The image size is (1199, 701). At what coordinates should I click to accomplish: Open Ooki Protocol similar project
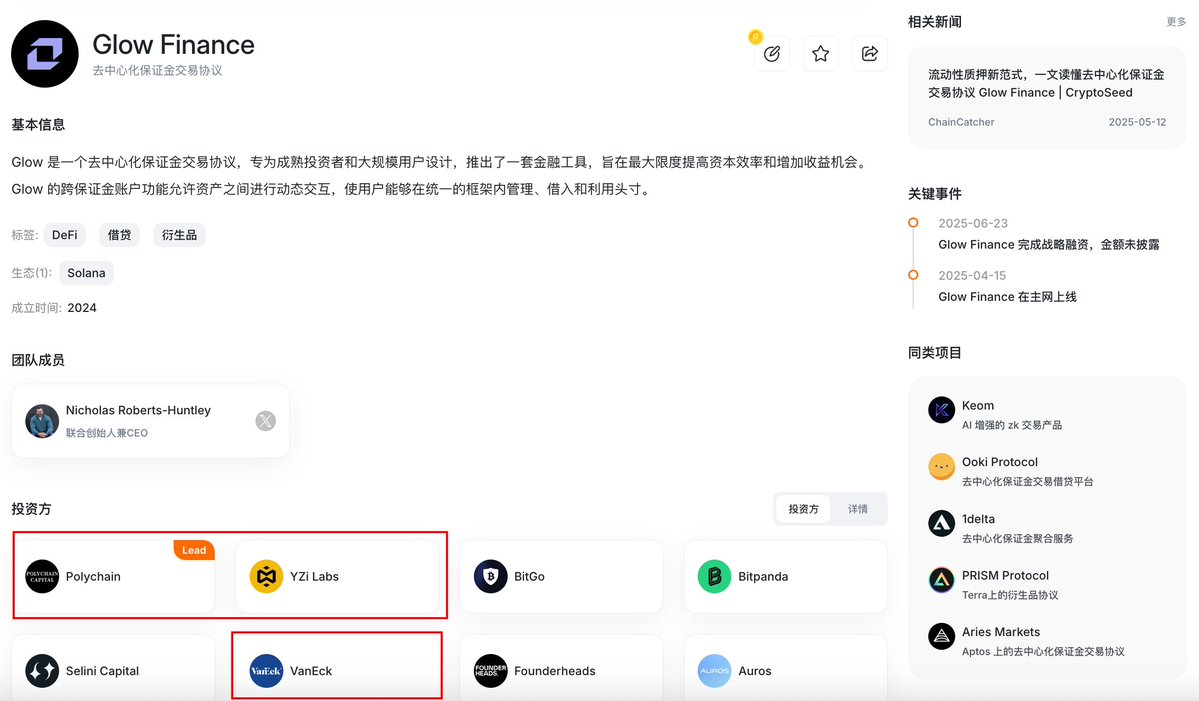(1046, 470)
